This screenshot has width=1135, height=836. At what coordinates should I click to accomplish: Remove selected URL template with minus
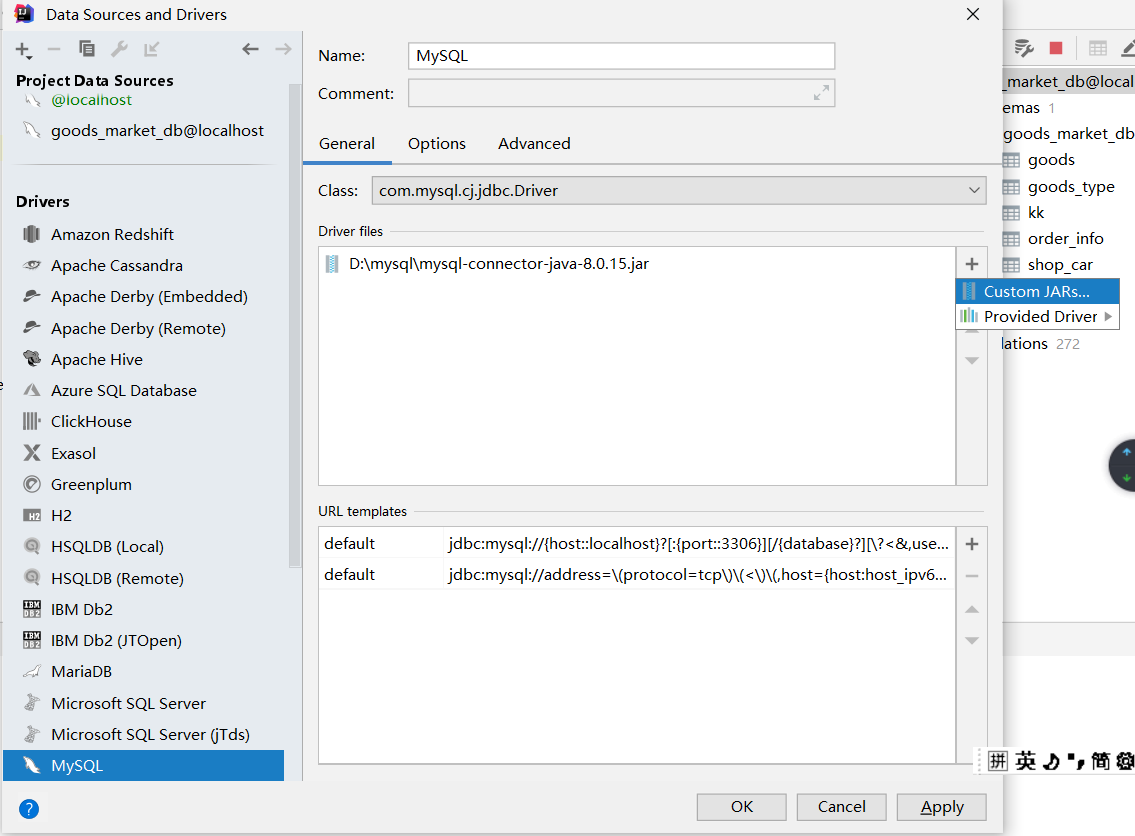pos(972,576)
